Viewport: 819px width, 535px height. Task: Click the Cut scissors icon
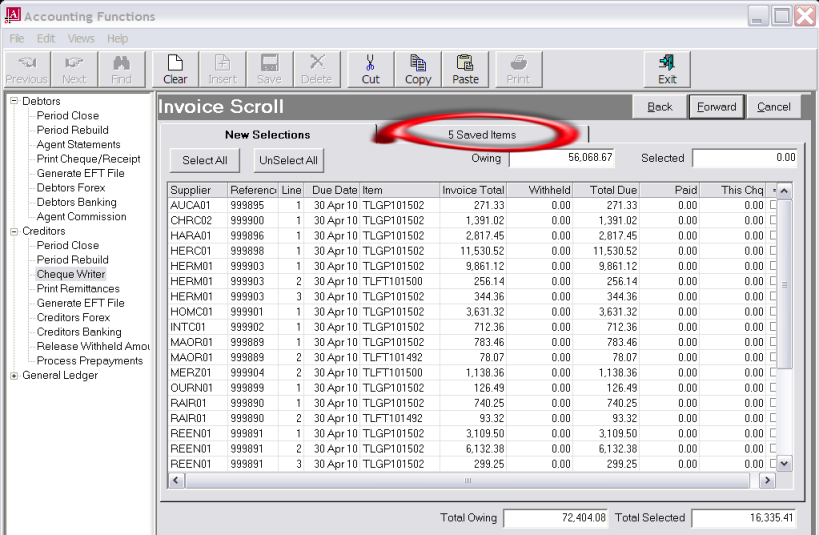370,69
